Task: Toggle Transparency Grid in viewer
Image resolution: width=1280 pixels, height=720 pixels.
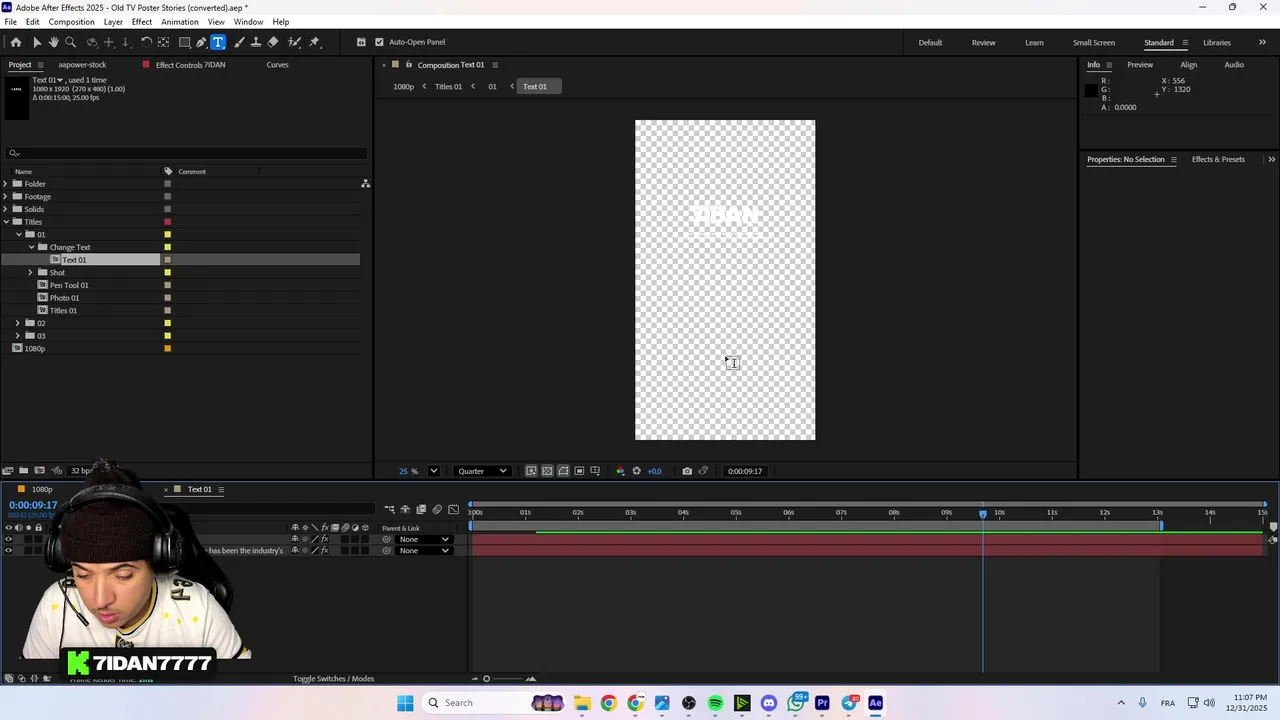Action: click(547, 471)
